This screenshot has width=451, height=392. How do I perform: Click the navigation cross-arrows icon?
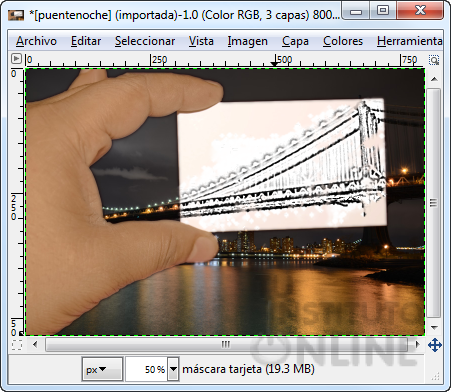435,345
